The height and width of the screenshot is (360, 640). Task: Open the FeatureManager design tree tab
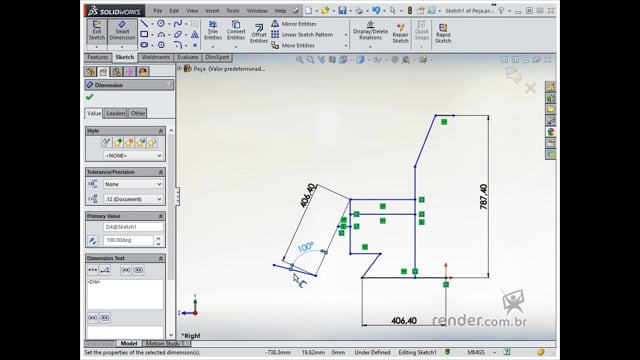pos(90,72)
